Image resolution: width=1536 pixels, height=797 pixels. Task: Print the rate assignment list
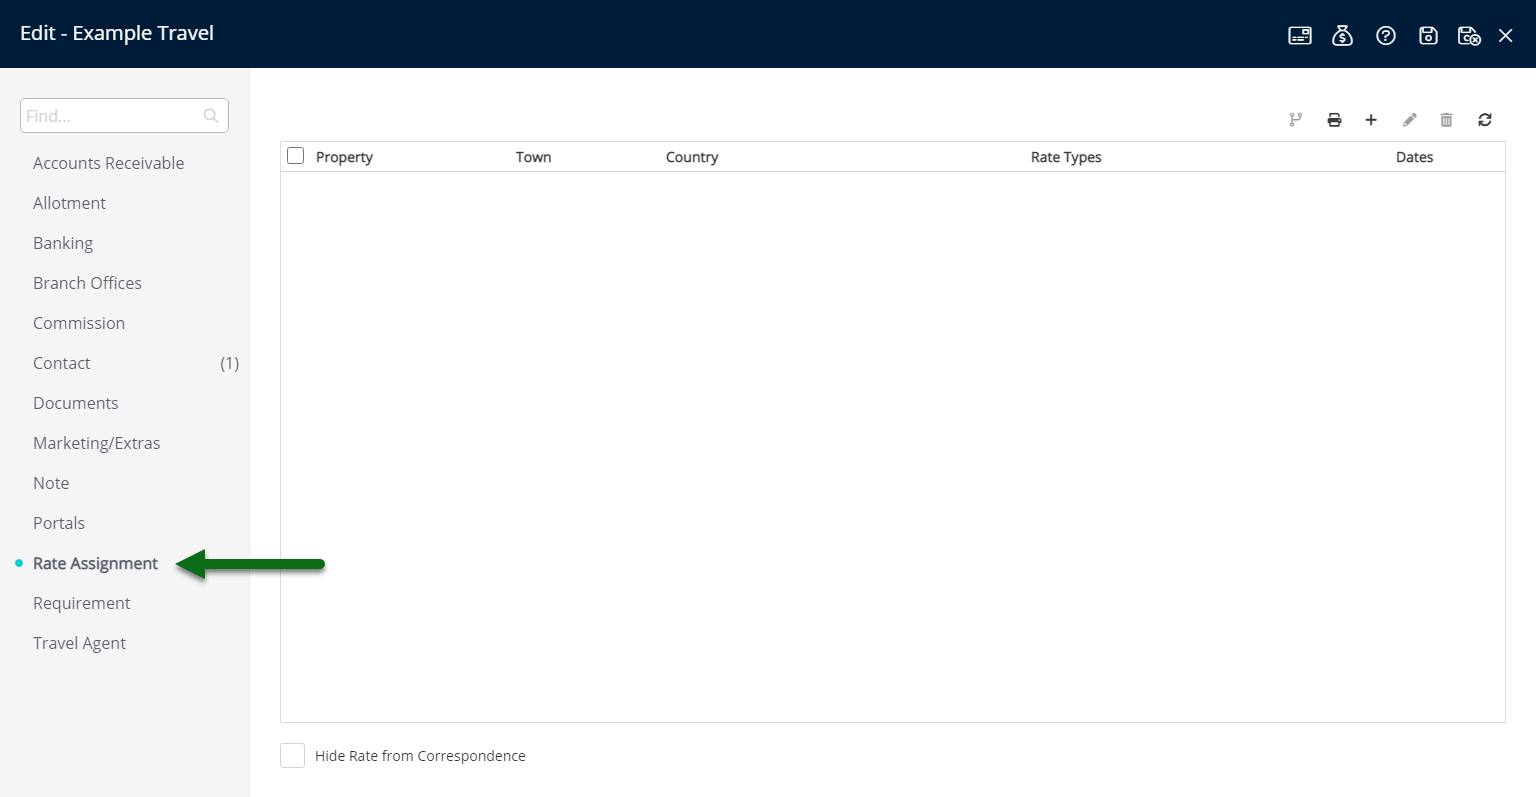(x=1334, y=120)
